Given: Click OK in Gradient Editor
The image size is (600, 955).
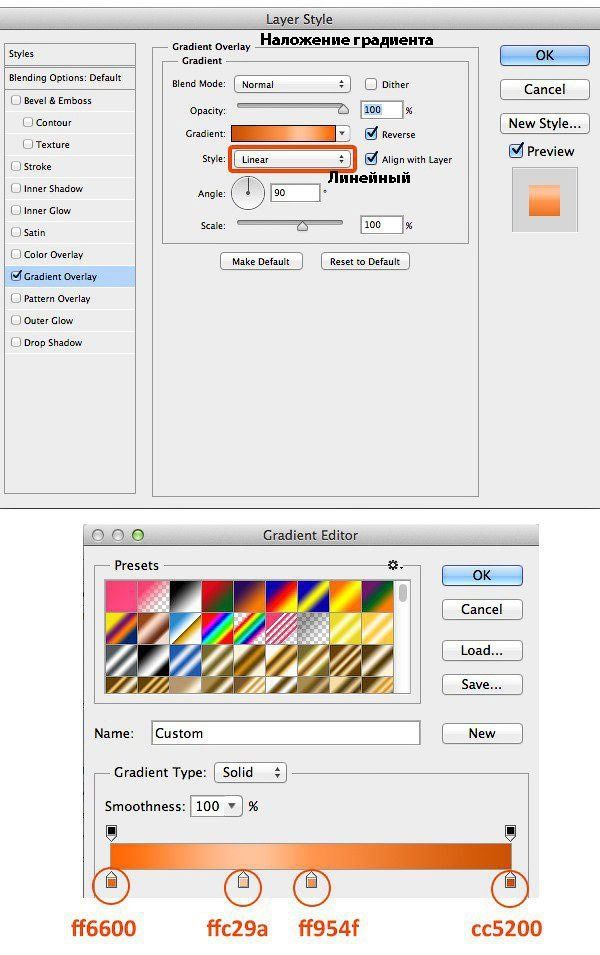Looking at the screenshot, I should coord(482,576).
